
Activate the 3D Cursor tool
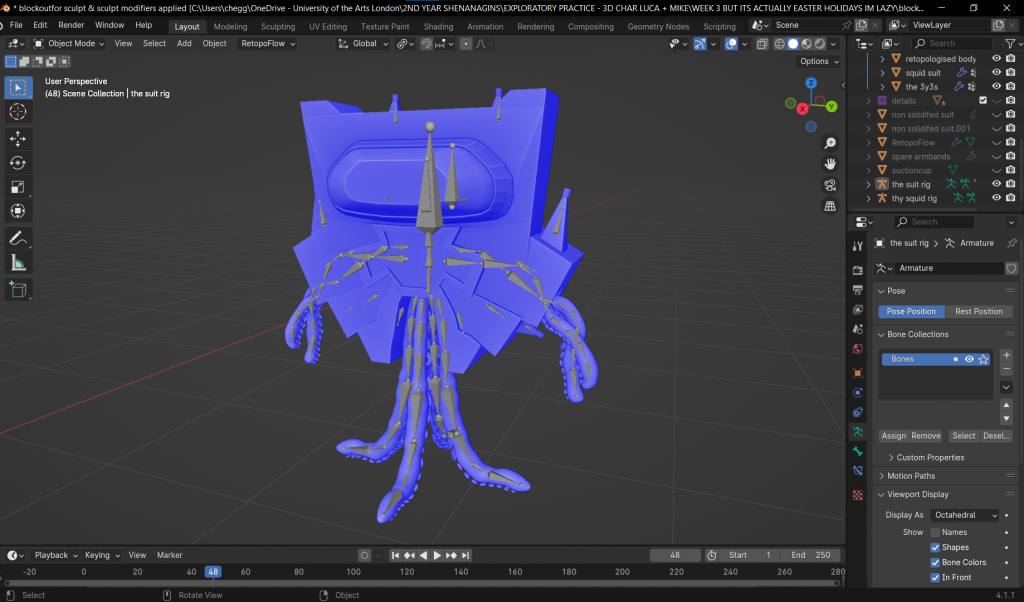18,112
